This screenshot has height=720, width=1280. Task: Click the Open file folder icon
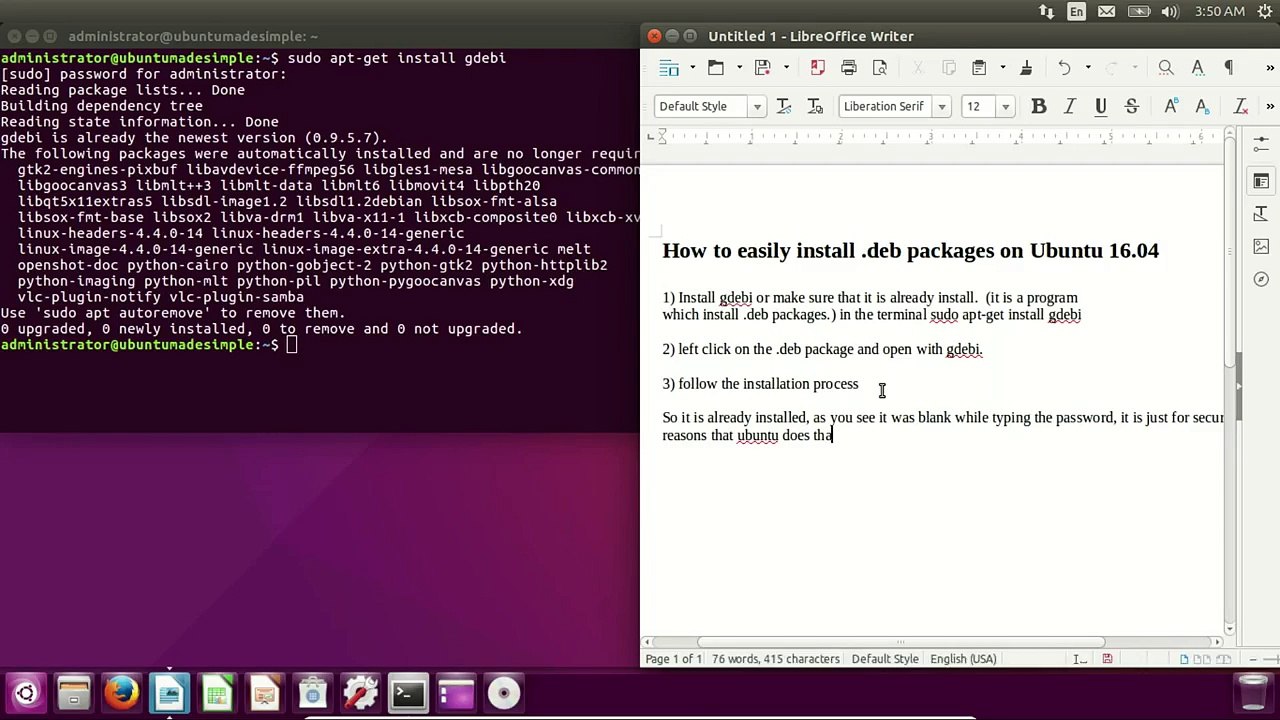coord(716,68)
